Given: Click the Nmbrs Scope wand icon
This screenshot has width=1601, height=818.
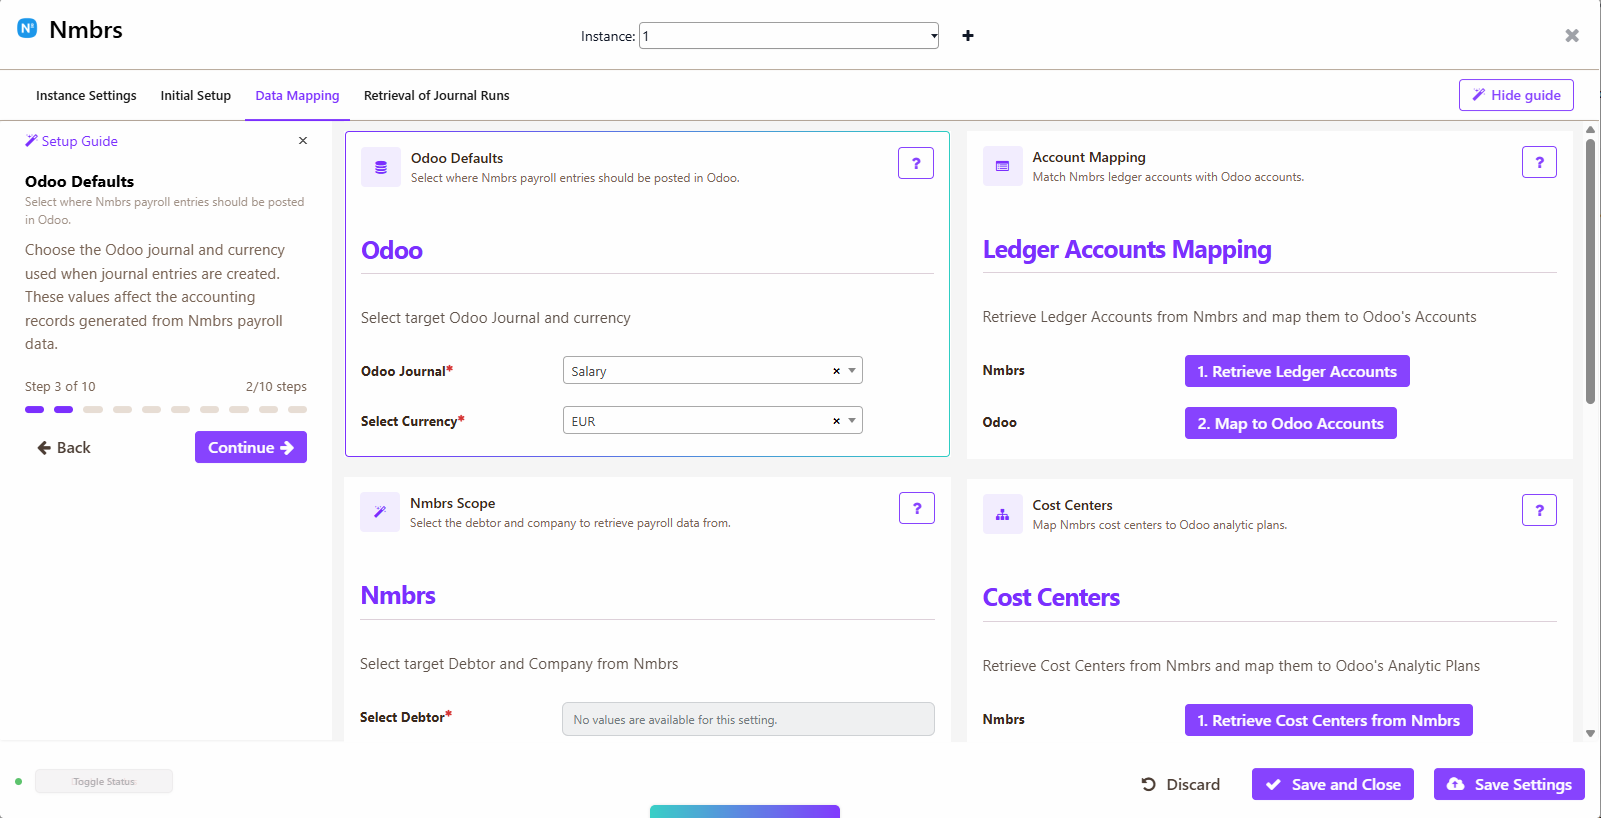Looking at the screenshot, I should 380,512.
